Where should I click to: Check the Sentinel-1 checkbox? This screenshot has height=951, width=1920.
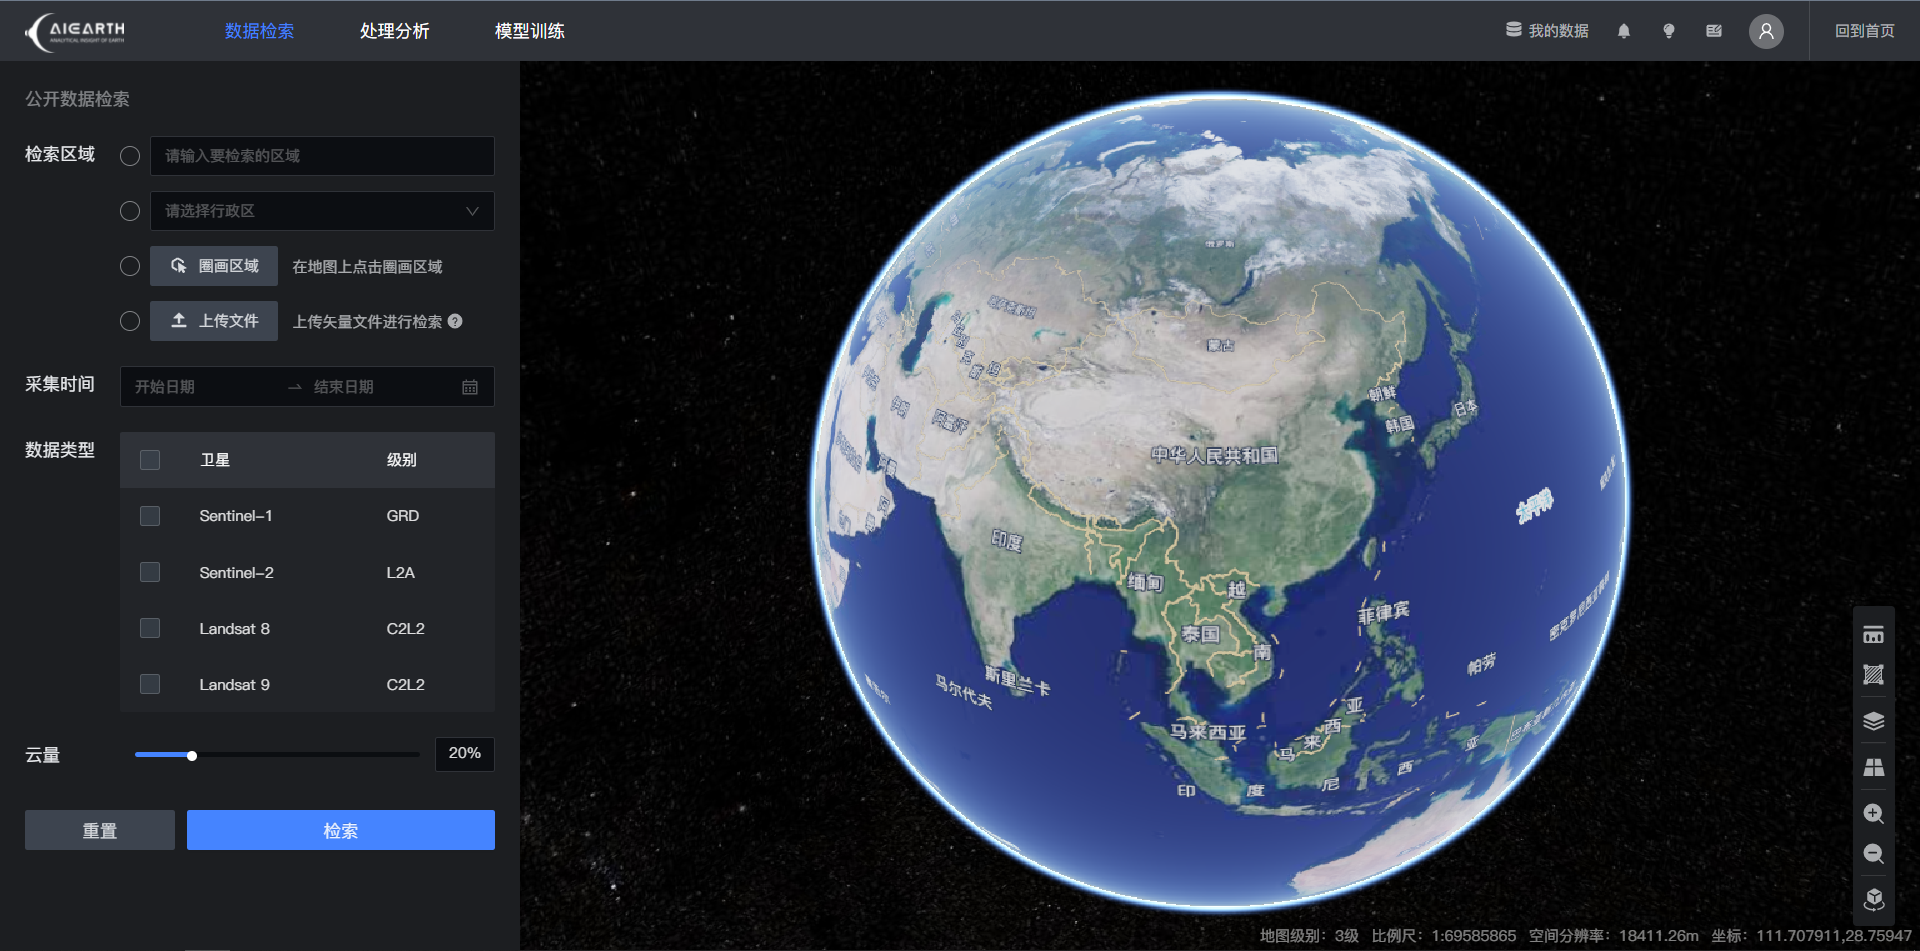150,516
